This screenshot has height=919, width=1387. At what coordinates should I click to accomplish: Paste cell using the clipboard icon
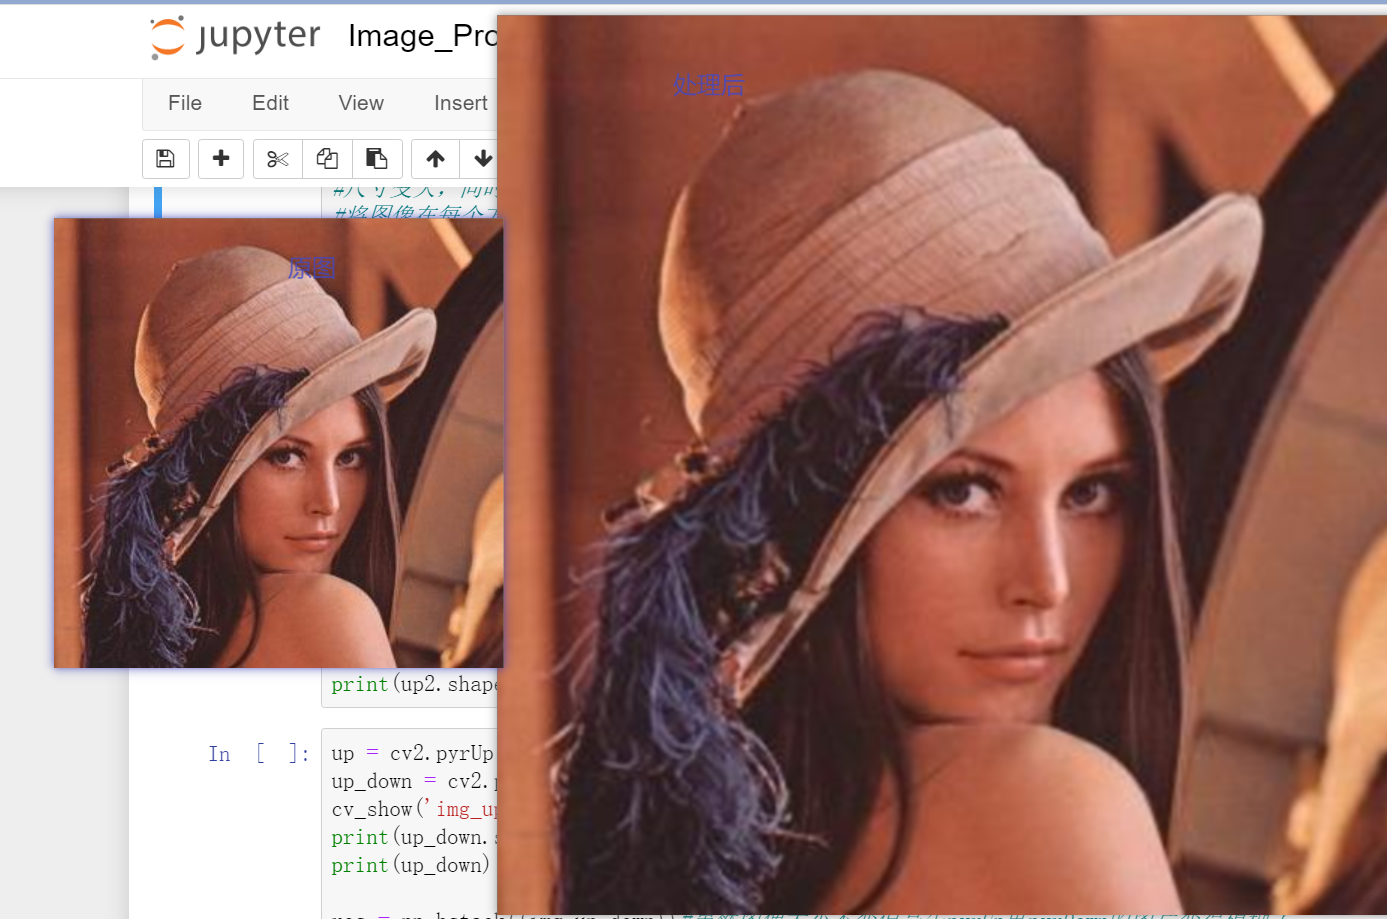coord(377,159)
